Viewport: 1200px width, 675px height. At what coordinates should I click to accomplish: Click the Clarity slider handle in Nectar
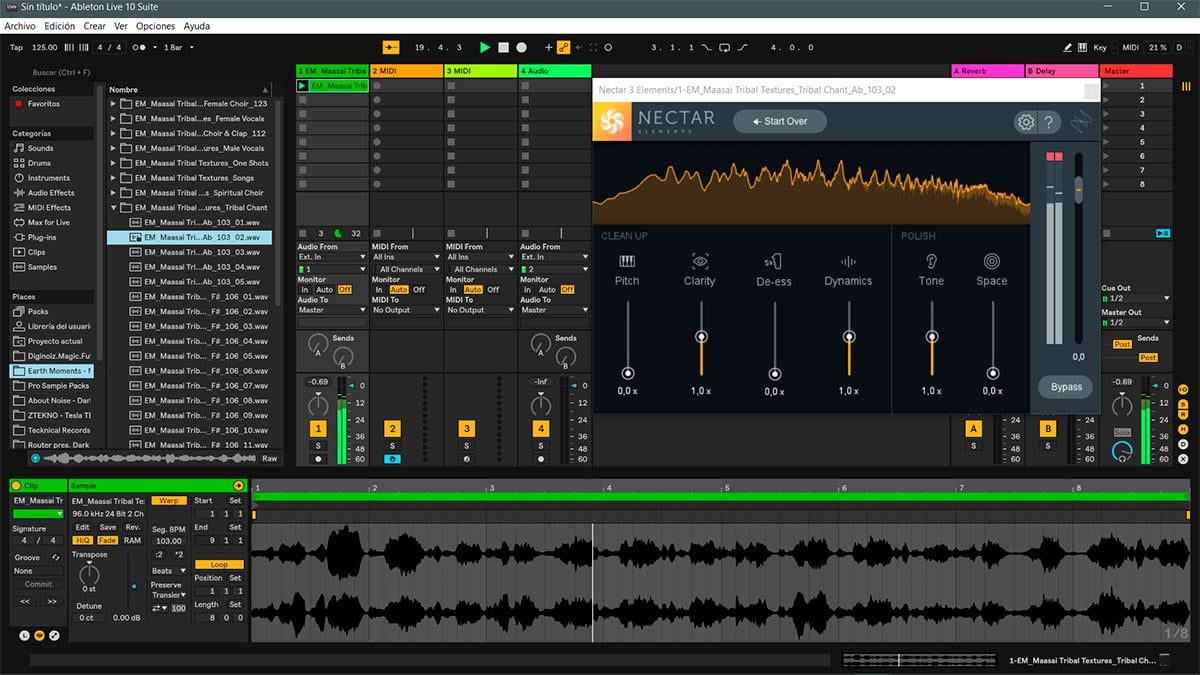(701, 337)
